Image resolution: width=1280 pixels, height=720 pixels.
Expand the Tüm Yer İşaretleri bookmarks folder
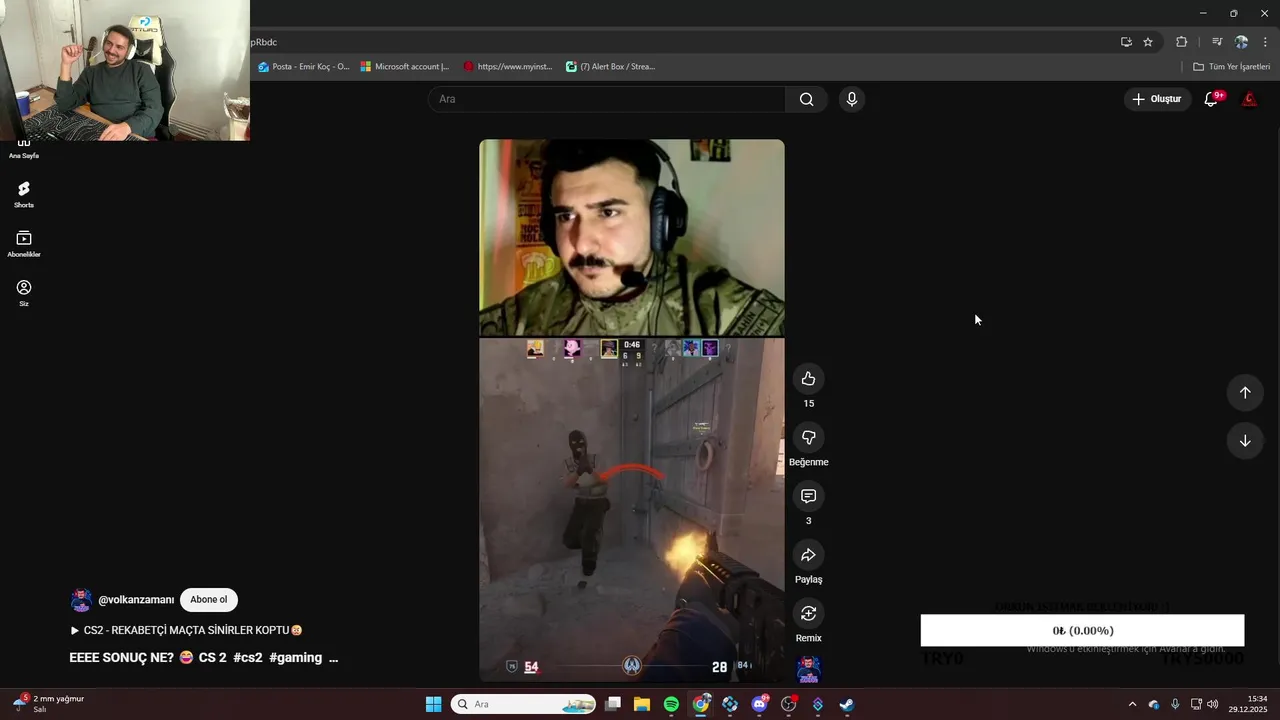coord(1232,67)
